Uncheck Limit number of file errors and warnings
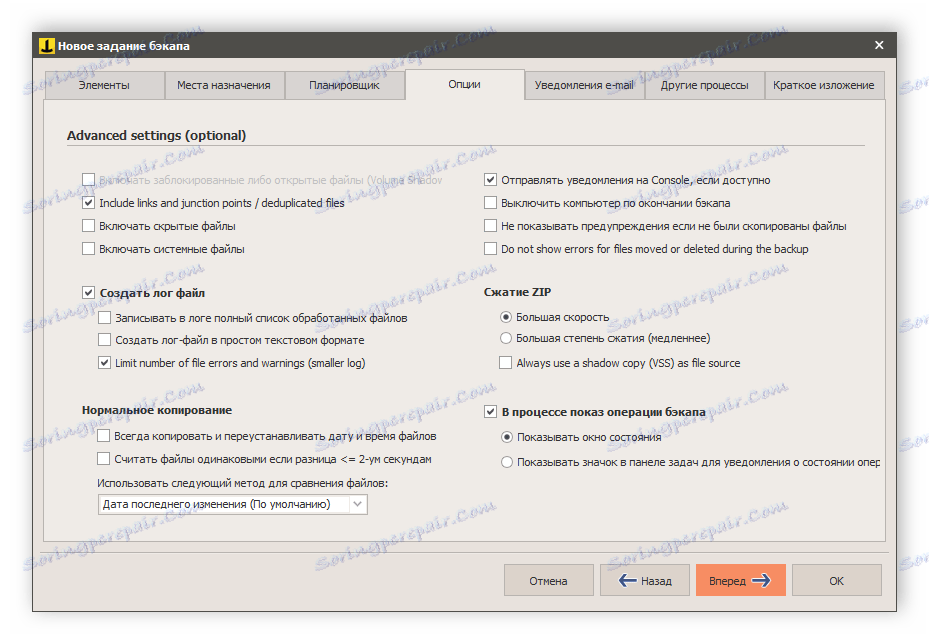This screenshot has height=644, width=929. click(x=104, y=363)
